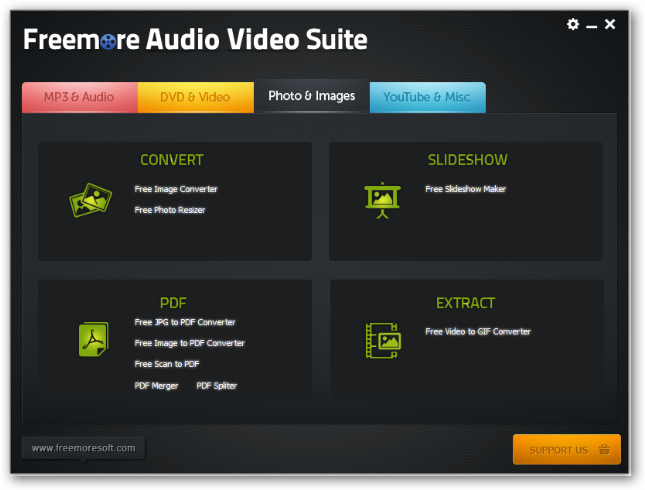Click the SUPPORT US button
The height and width of the screenshot is (490, 645).
[x=566, y=449]
